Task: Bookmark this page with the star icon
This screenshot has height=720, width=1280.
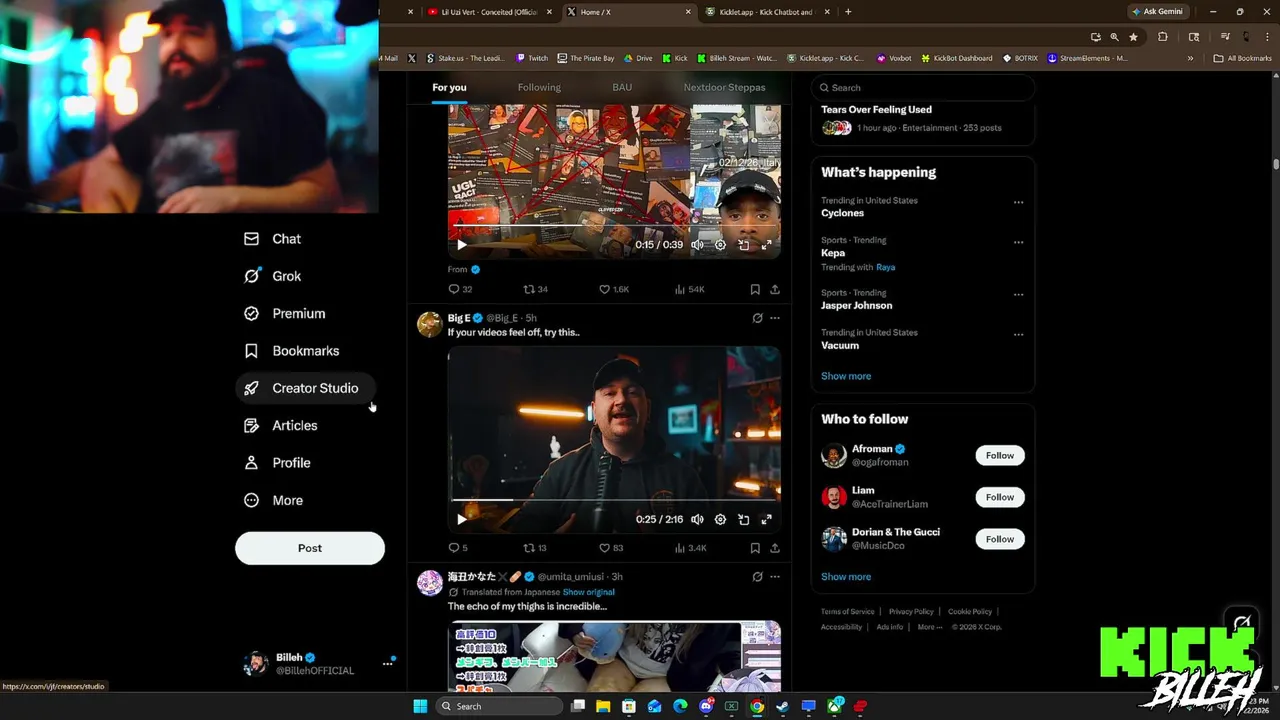Action: (1133, 37)
